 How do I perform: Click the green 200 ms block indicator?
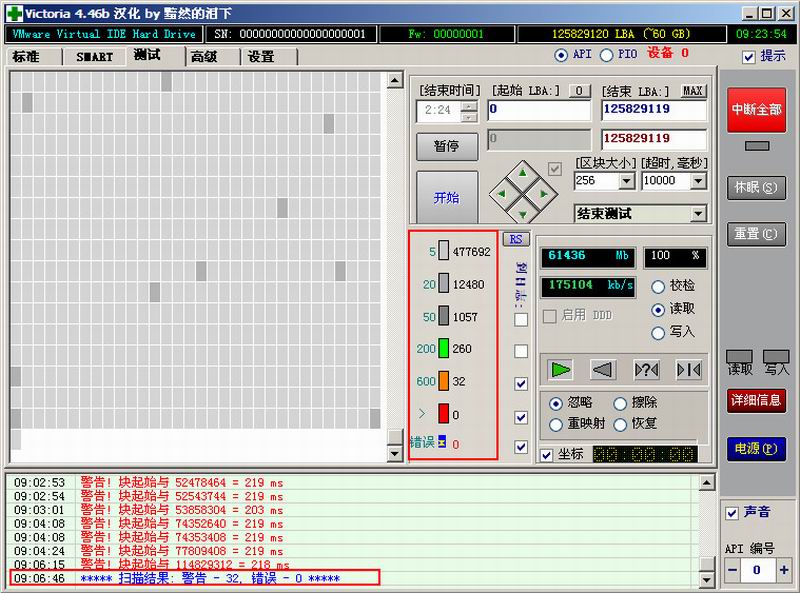443,349
